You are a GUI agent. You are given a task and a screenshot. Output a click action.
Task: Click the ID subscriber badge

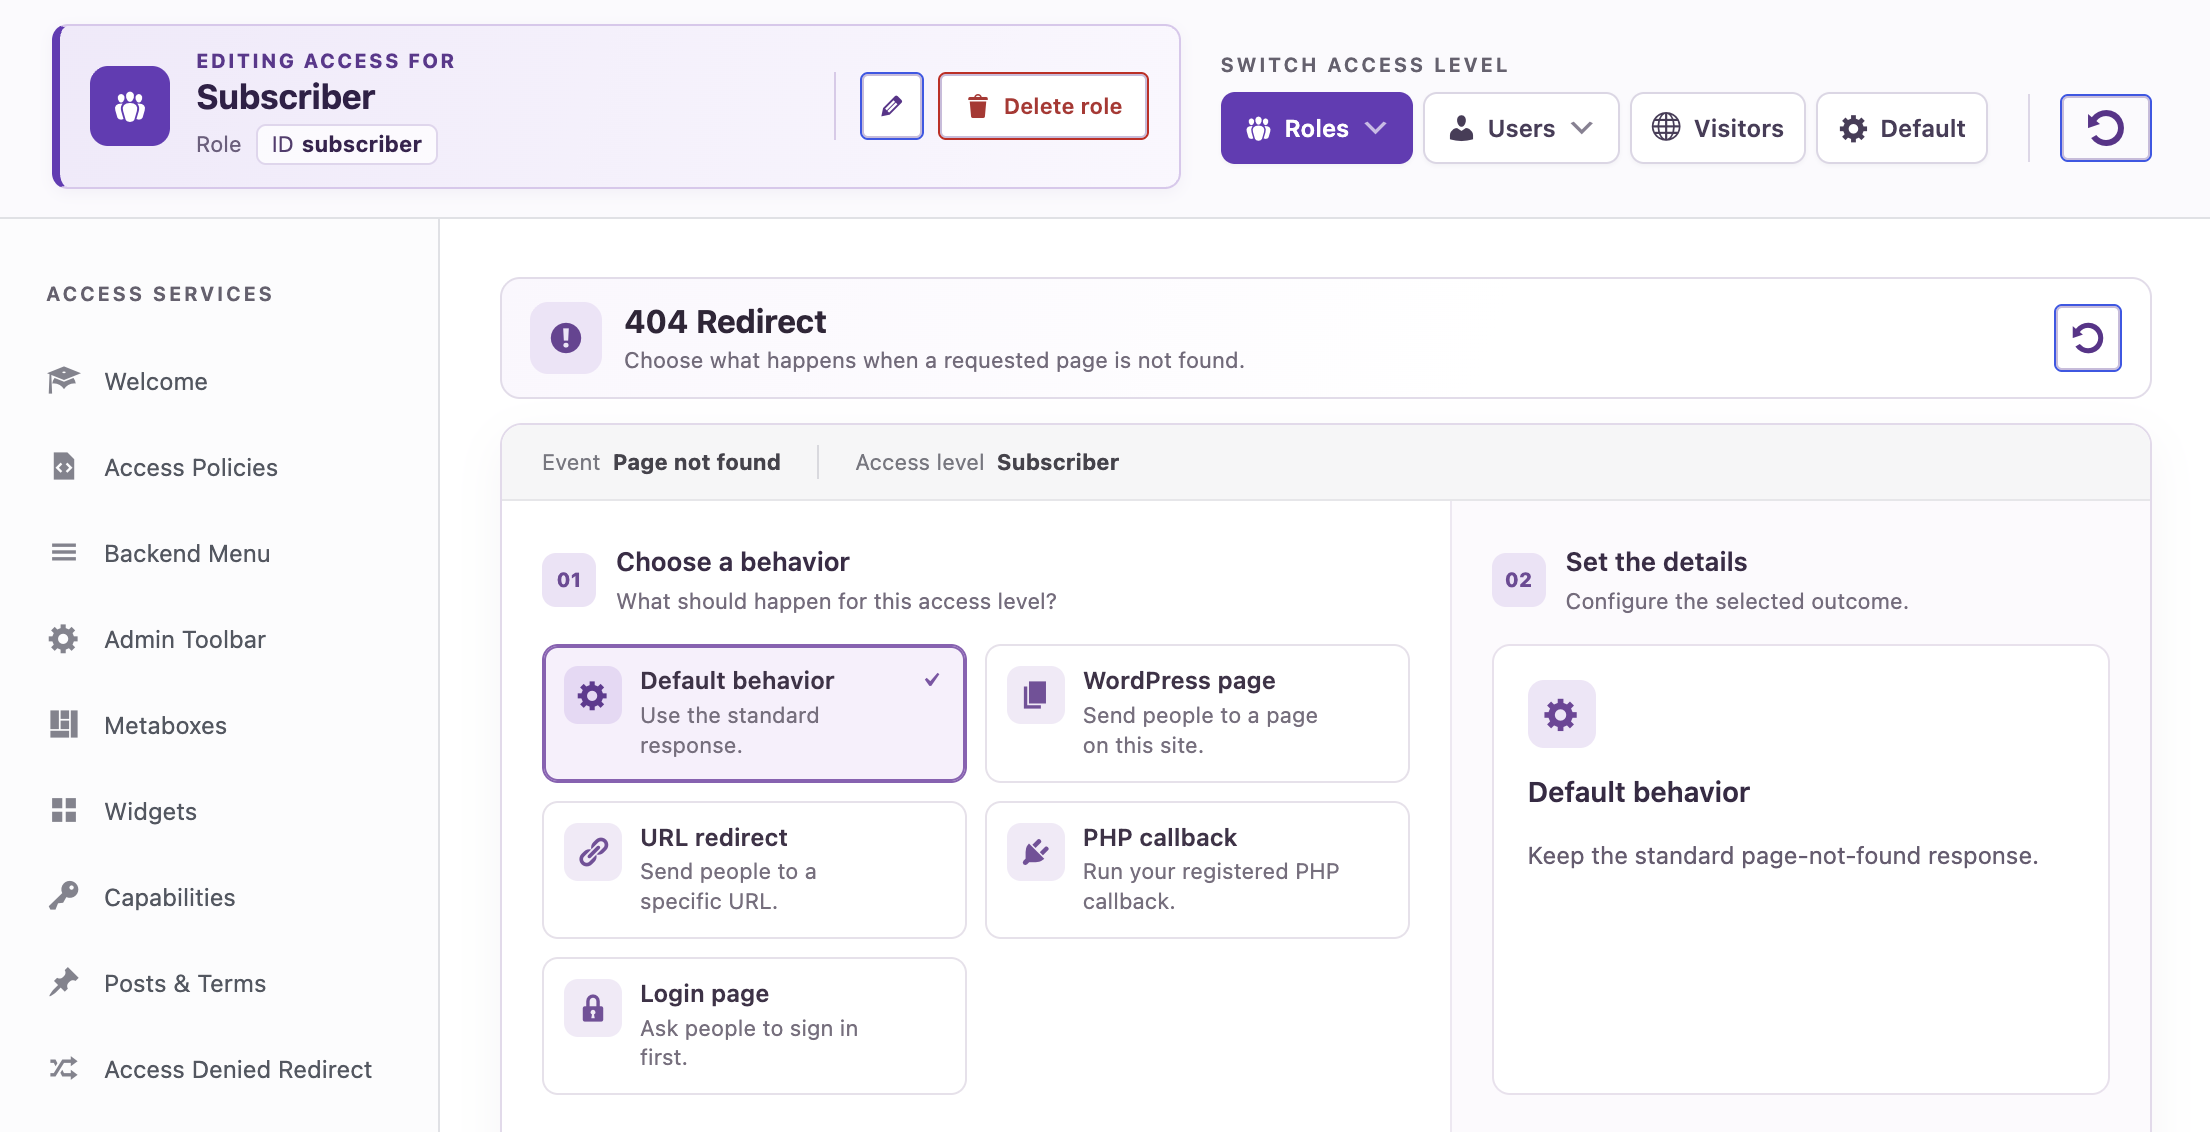[347, 144]
